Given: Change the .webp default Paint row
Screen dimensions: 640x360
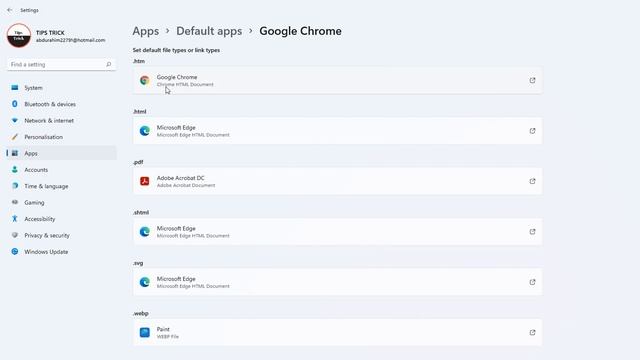Looking at the screenshot, I should point(338,333).
